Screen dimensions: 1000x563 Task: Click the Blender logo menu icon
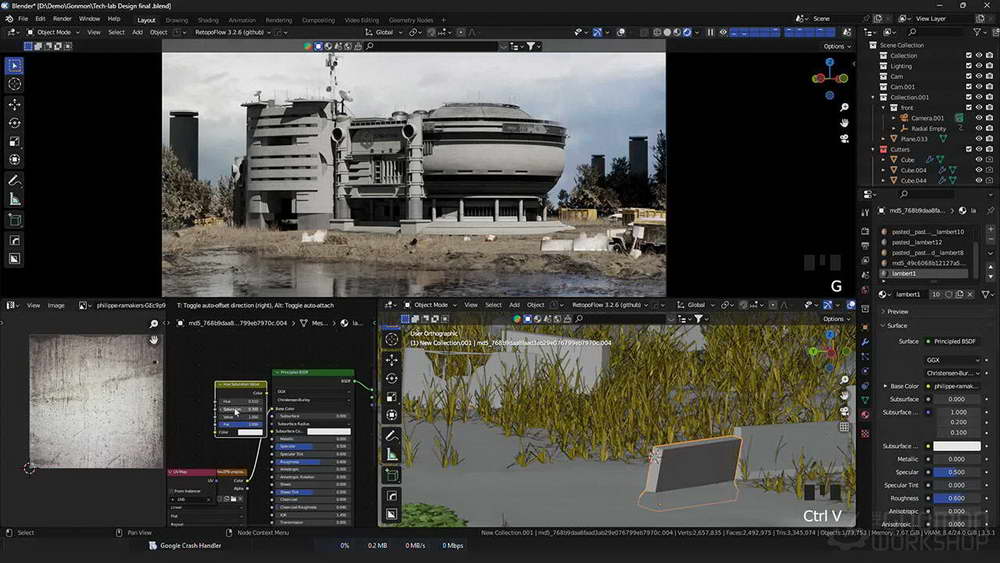coord(9,19)
